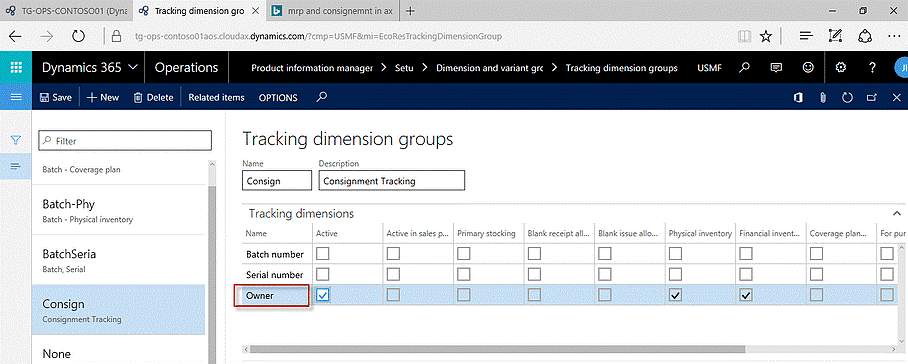Go to Setup breadcrumb

click(404, 68)
